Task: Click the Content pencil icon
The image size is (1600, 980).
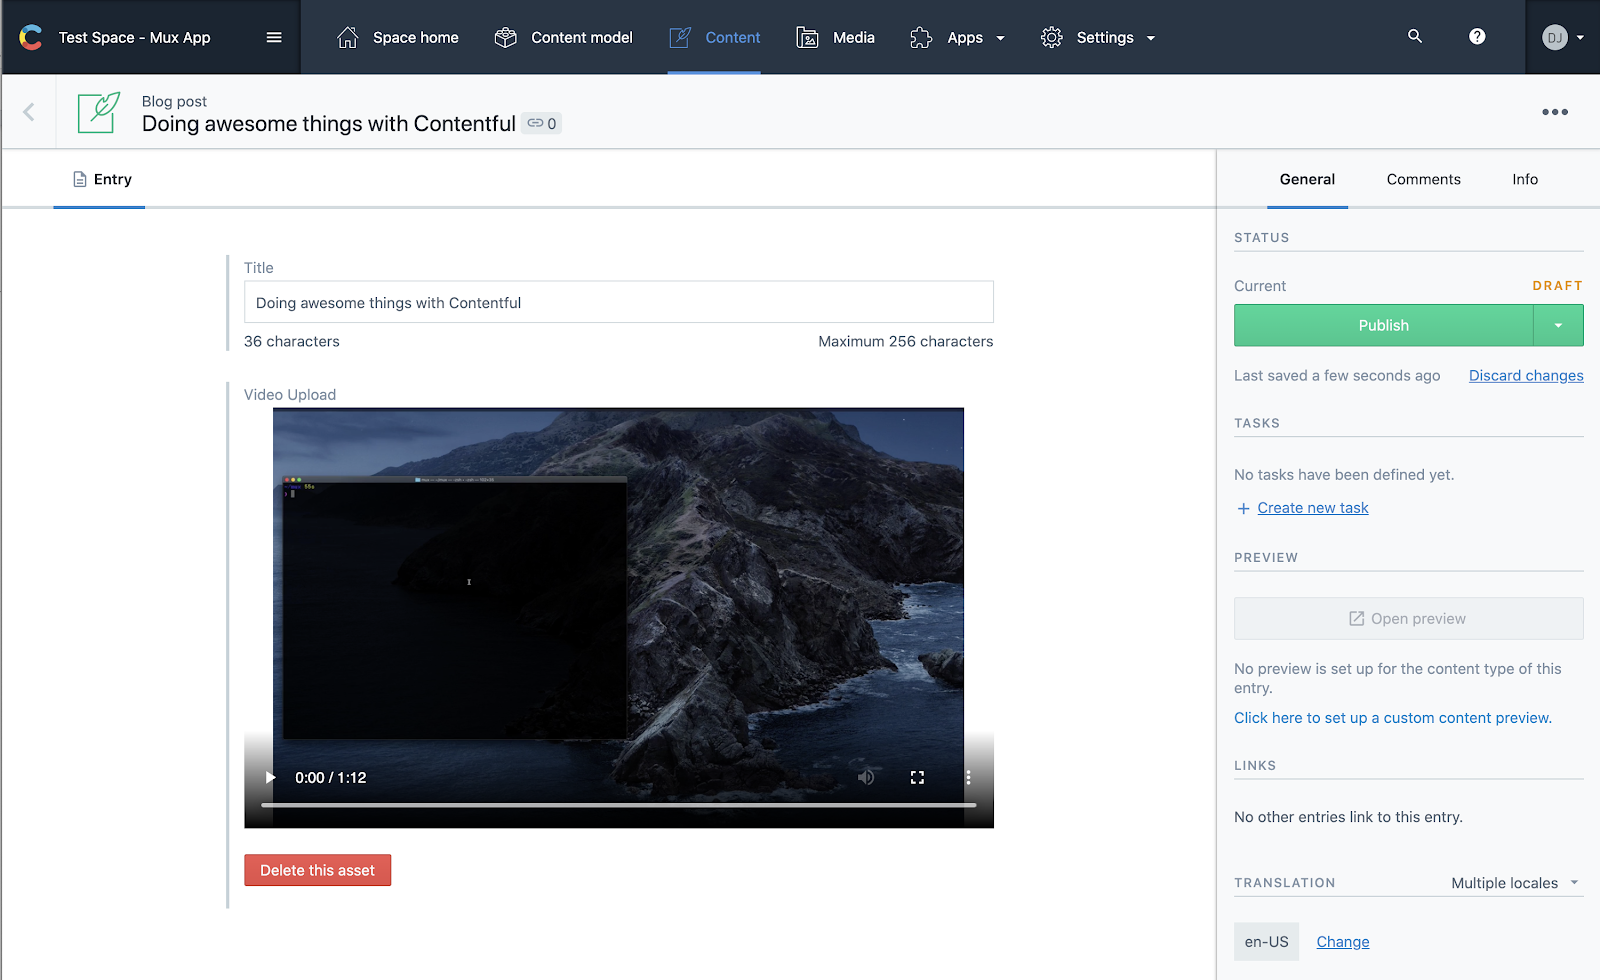Action: (680, 37)
